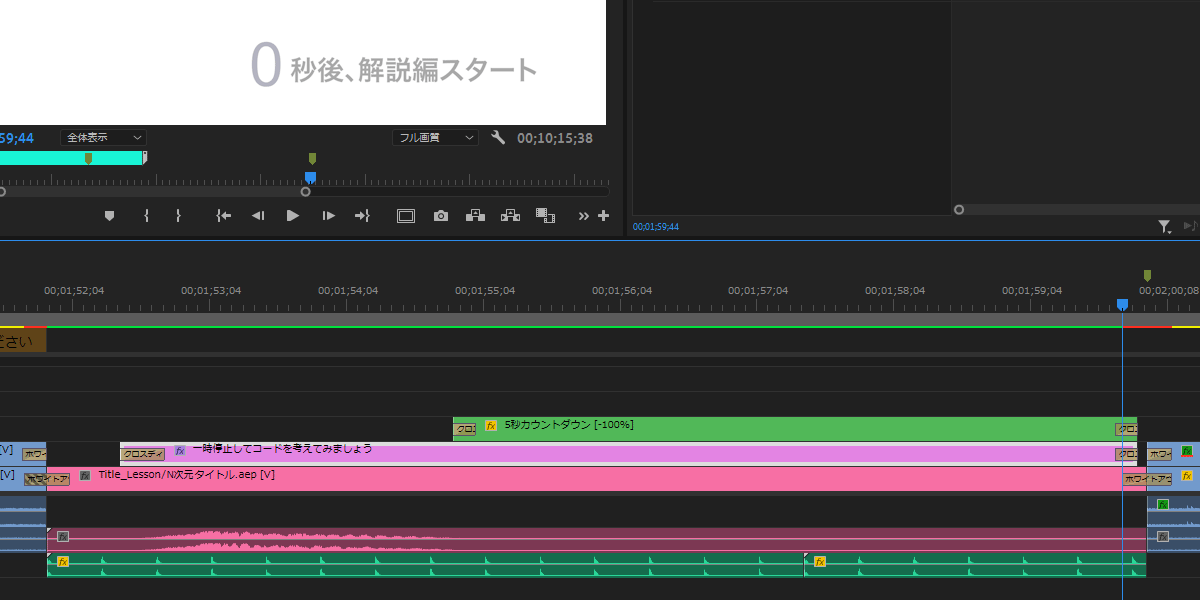Export frame with the camera icon
1200x600 pixels.
click(441, 215)
